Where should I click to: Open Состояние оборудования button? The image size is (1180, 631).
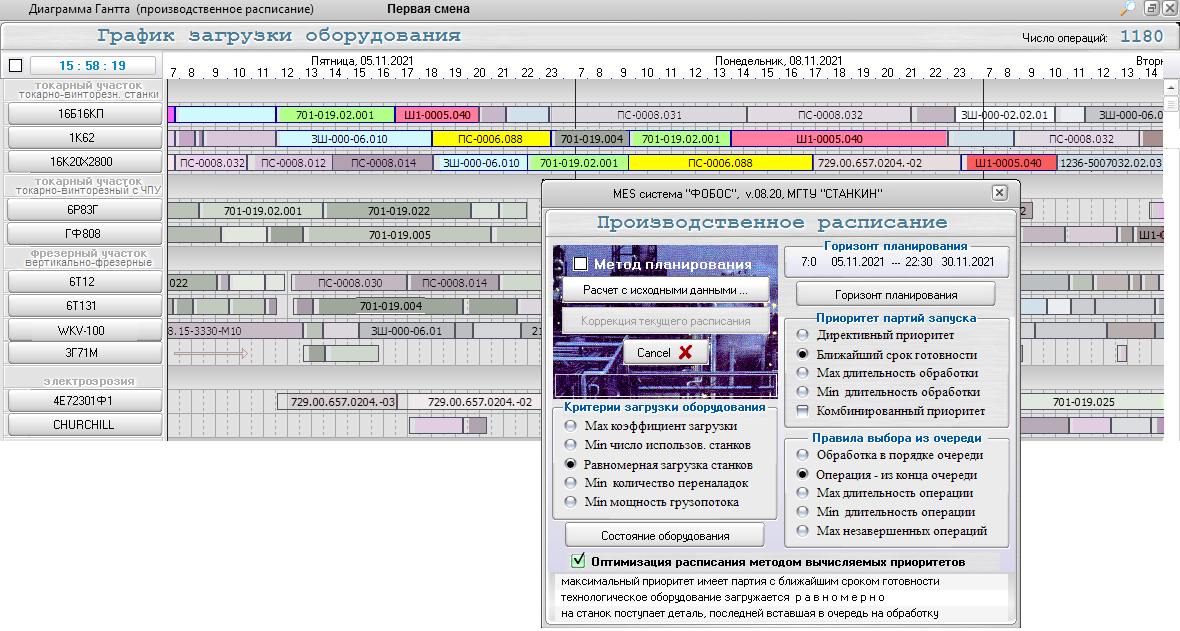[x=664, y=535]
